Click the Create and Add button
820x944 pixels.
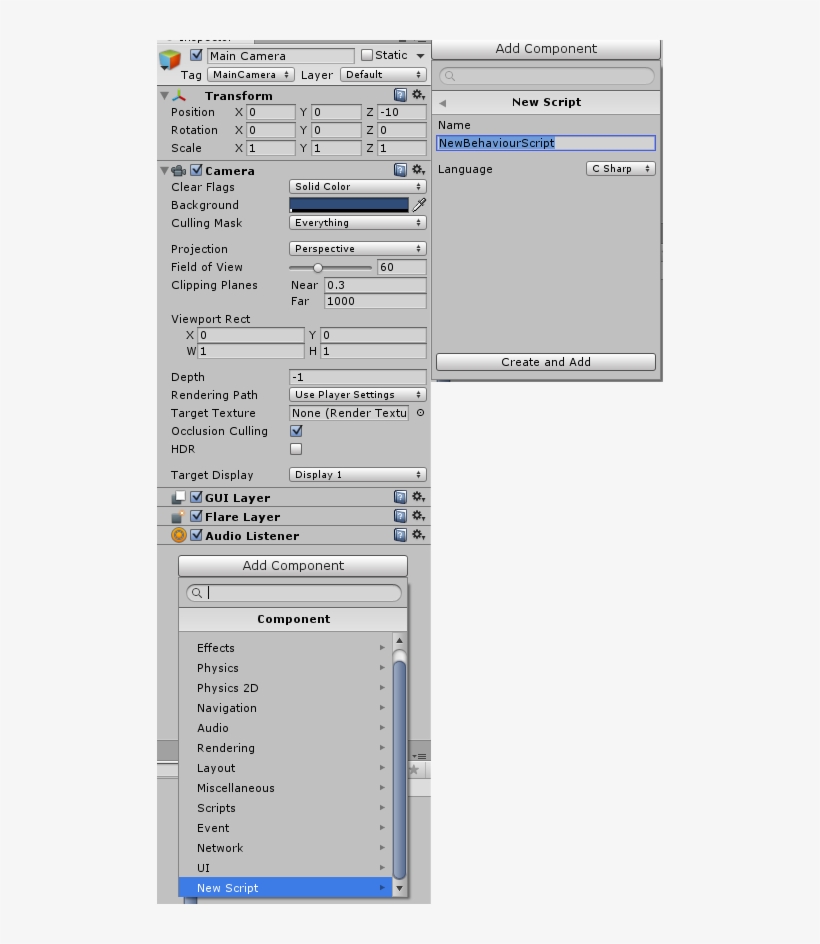coord(546,362)
